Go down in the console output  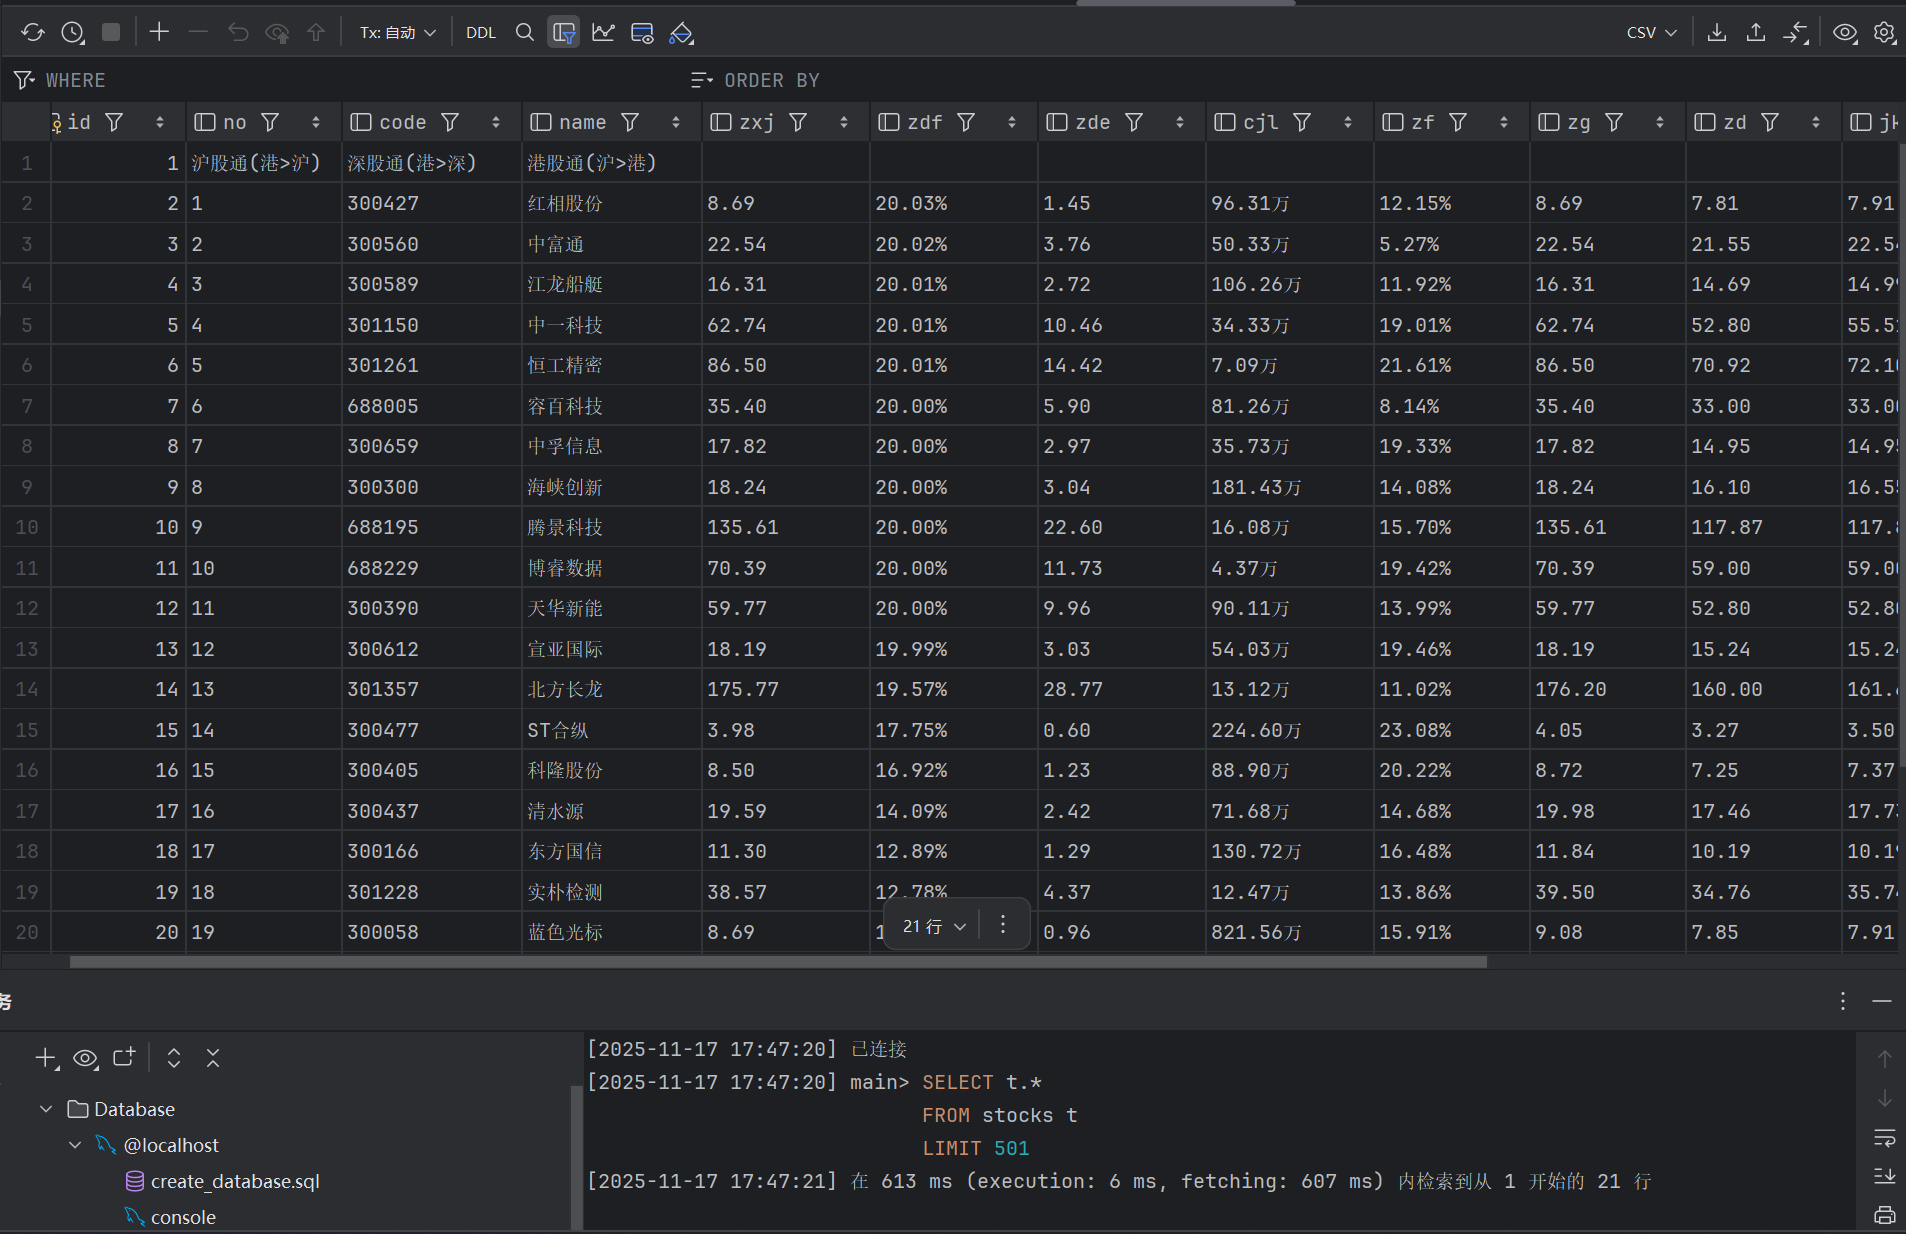(1884, 1098)
